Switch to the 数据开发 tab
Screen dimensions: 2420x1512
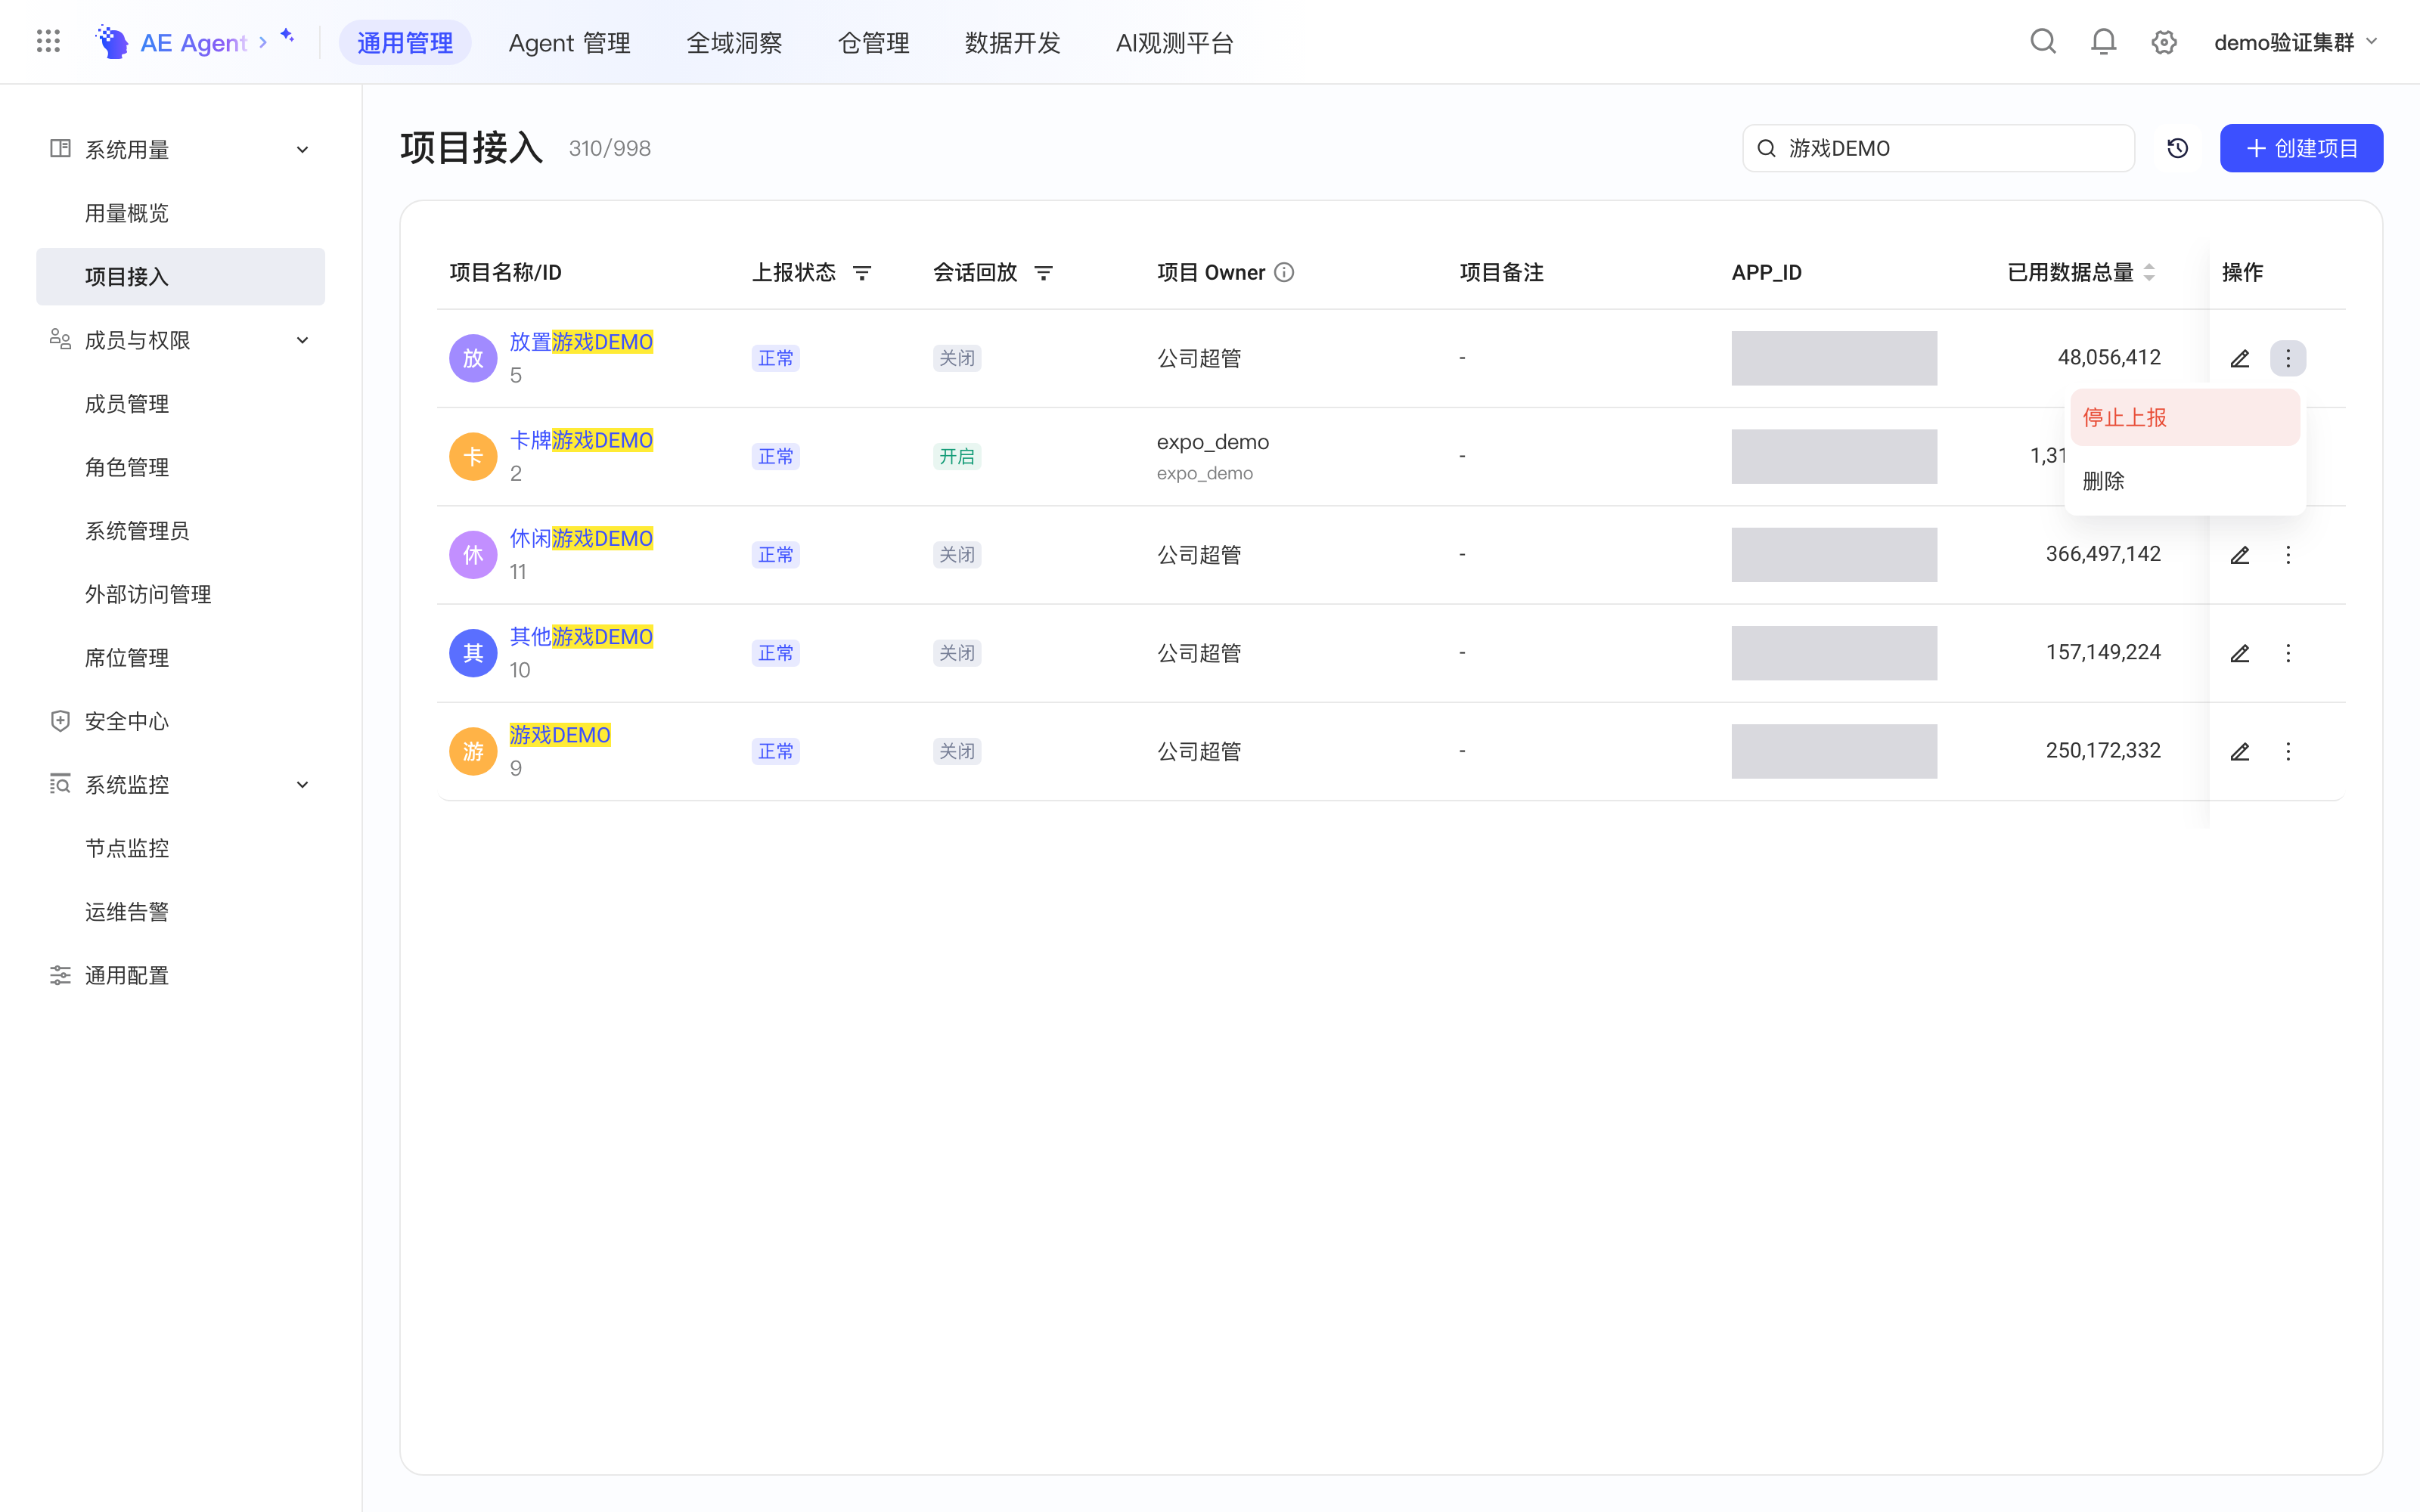1012,43
